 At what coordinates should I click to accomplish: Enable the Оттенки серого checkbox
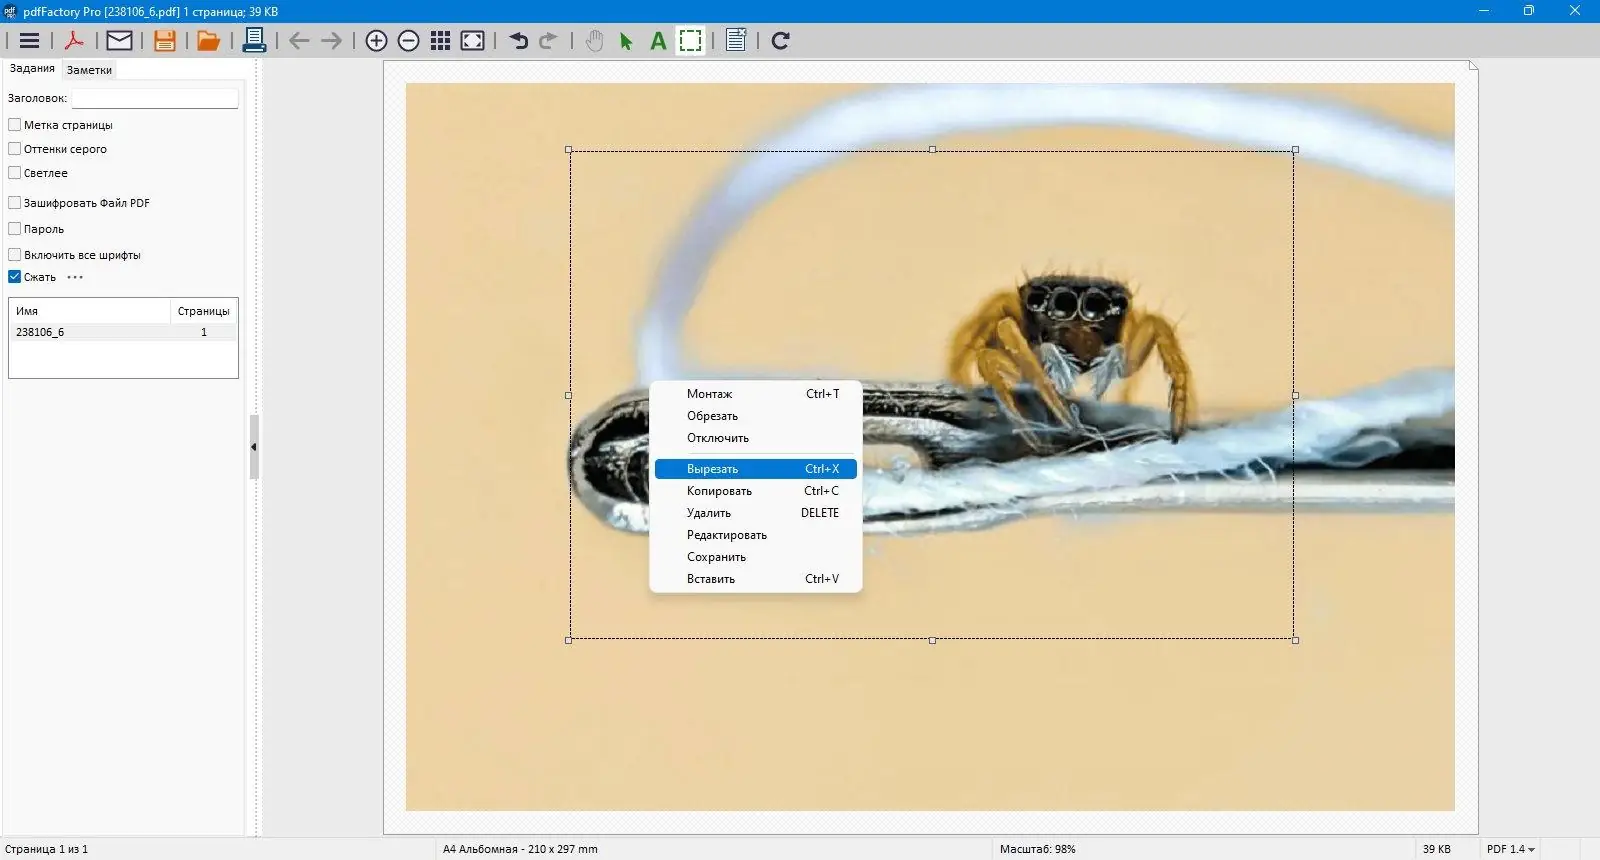[15, 149]
